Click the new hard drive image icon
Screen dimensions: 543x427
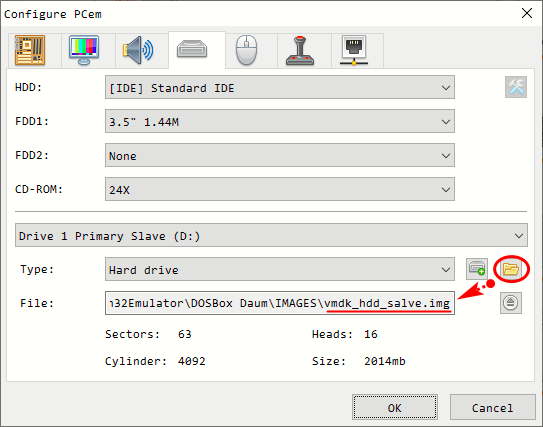pos(477,269)
